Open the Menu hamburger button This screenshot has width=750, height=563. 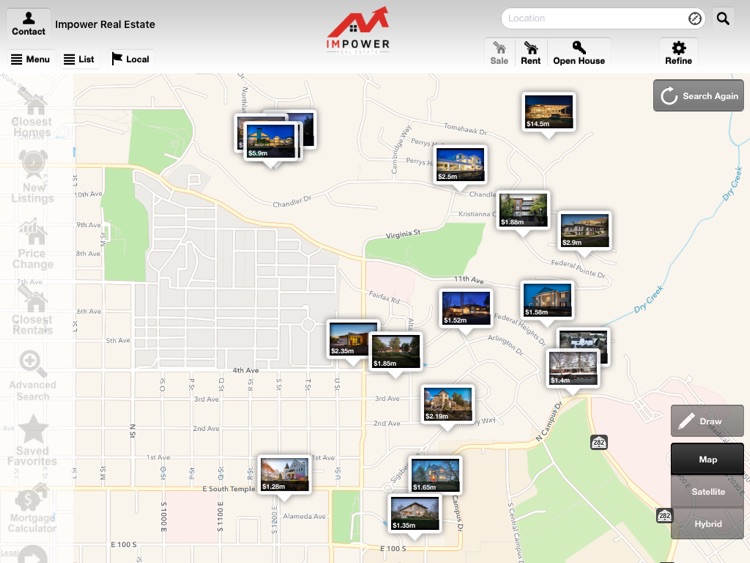(31, 59)
